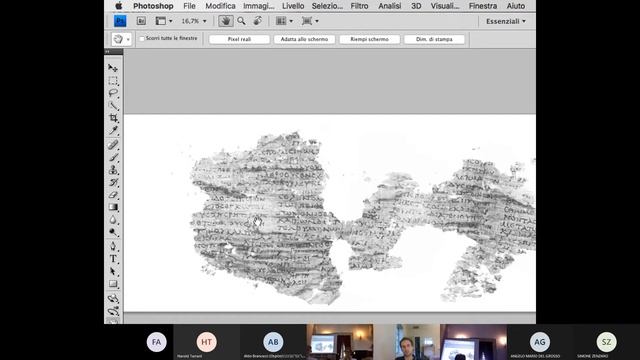The image size is (640, 360).
Task: Select the Path Selection tool
Action: pos(113,271)
